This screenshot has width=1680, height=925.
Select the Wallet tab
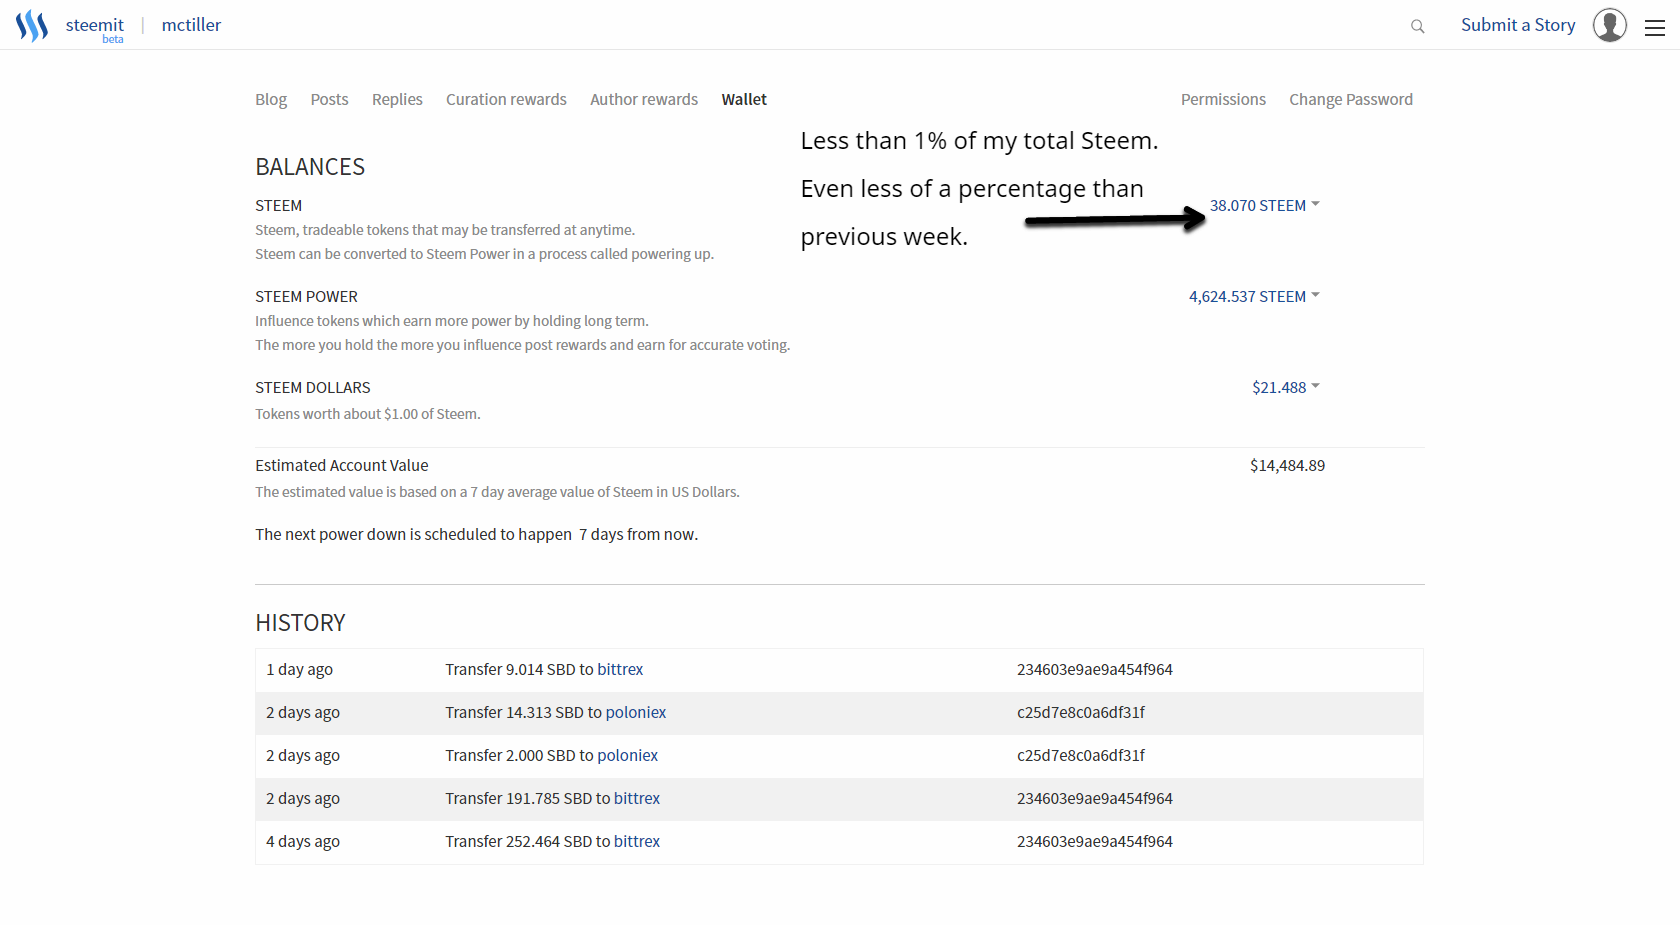(x=744, y=99)
